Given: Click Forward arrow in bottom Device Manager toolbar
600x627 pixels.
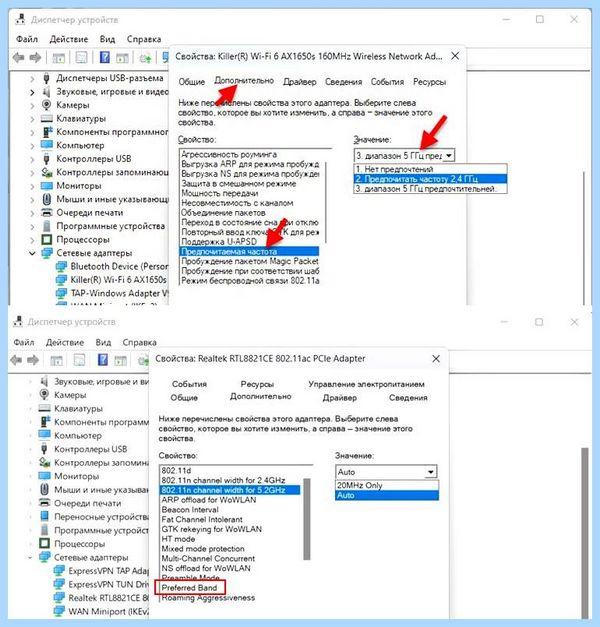Looking at the screenshot, I should click(x=33, y=360).
